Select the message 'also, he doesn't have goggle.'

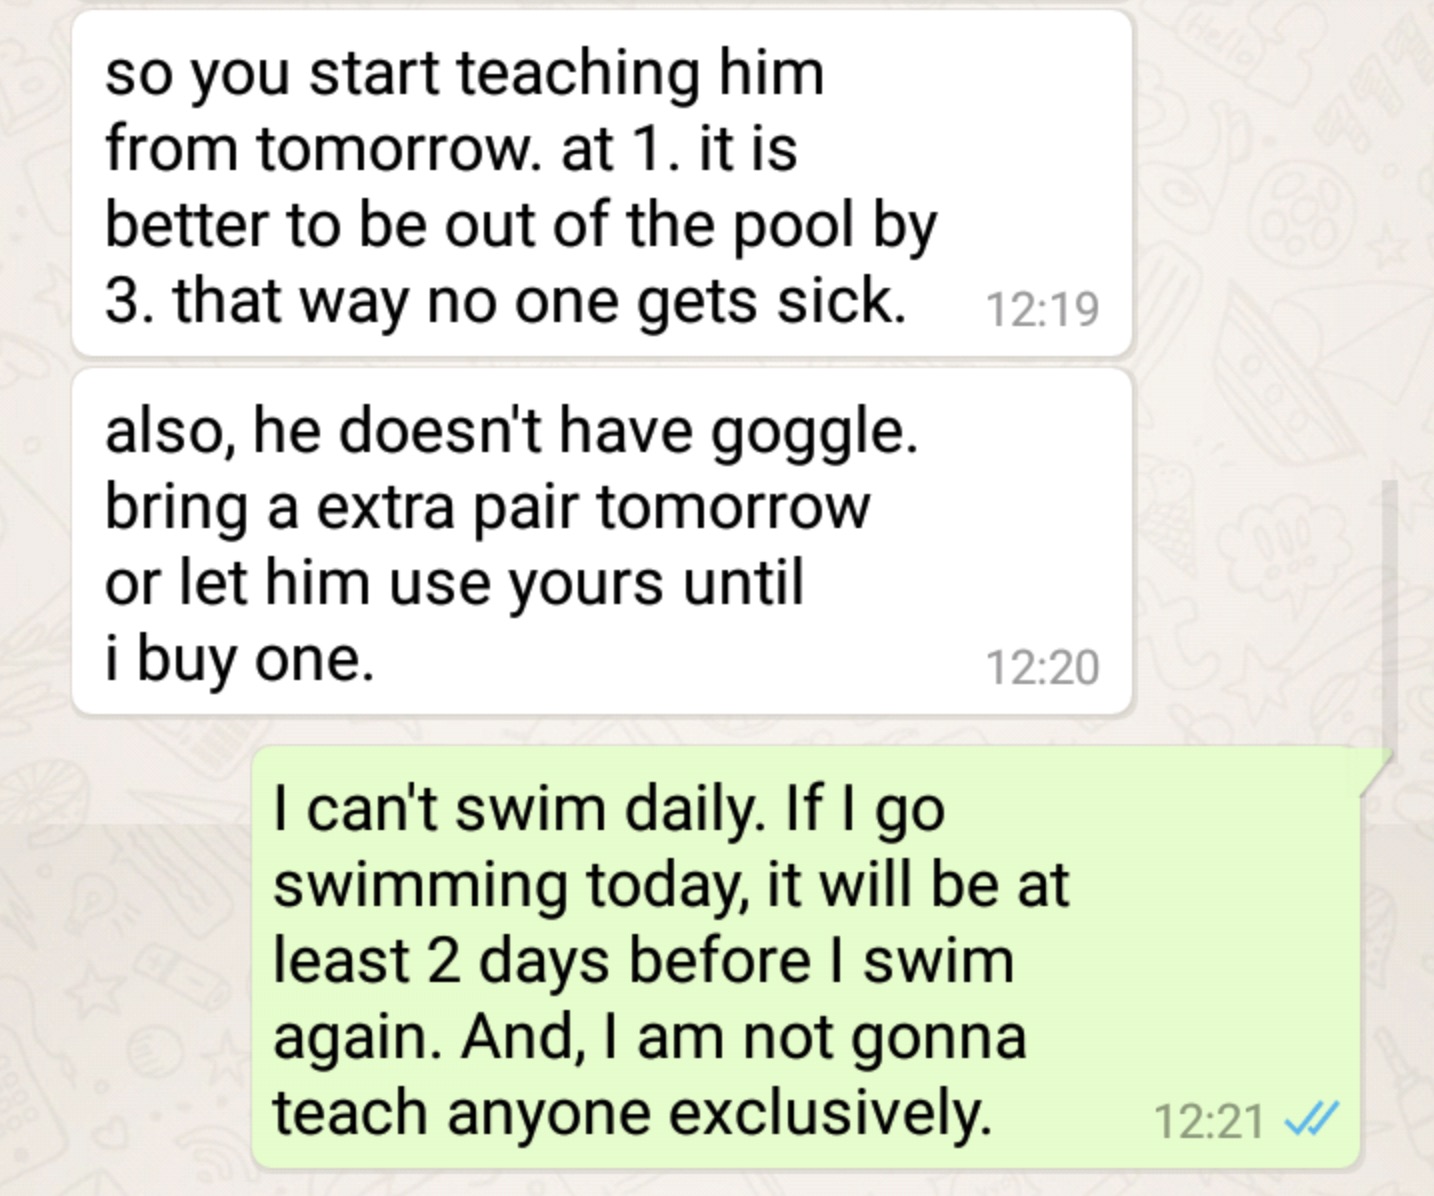(x=602, y=541)
